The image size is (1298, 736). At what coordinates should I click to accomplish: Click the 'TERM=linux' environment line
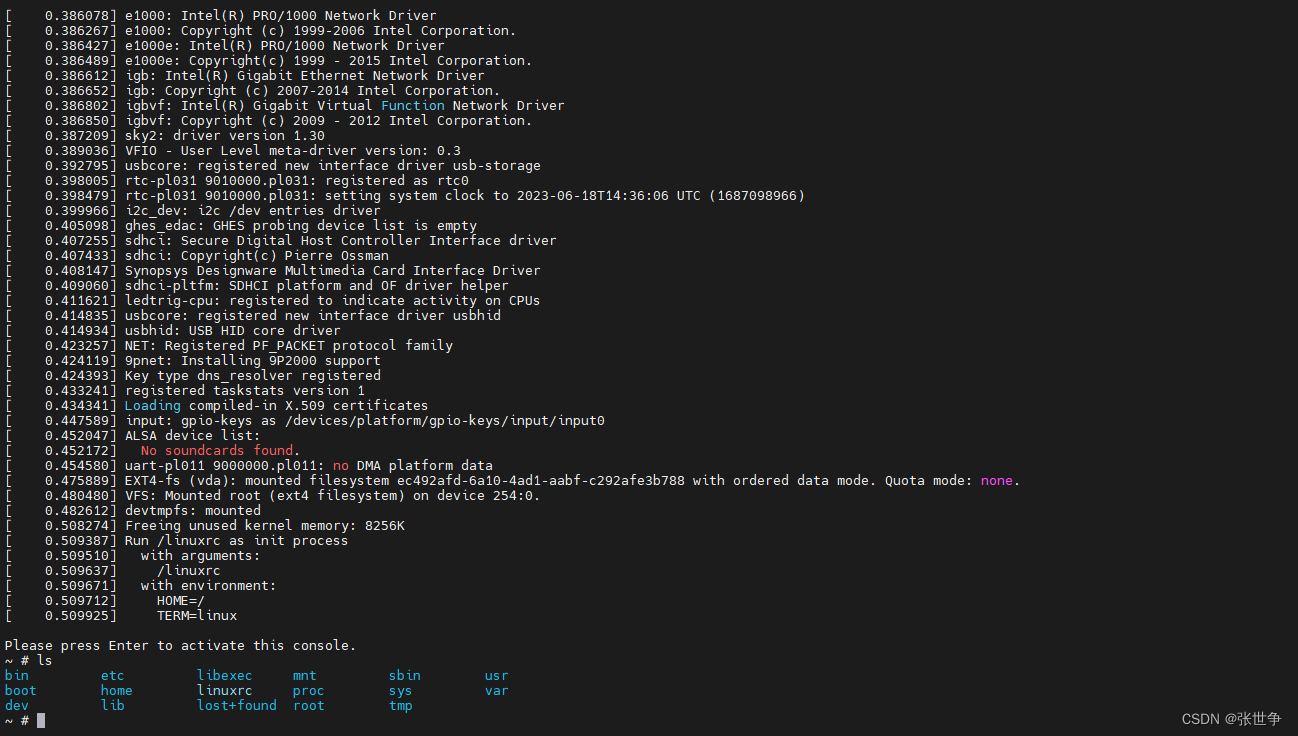click(197, 616)
